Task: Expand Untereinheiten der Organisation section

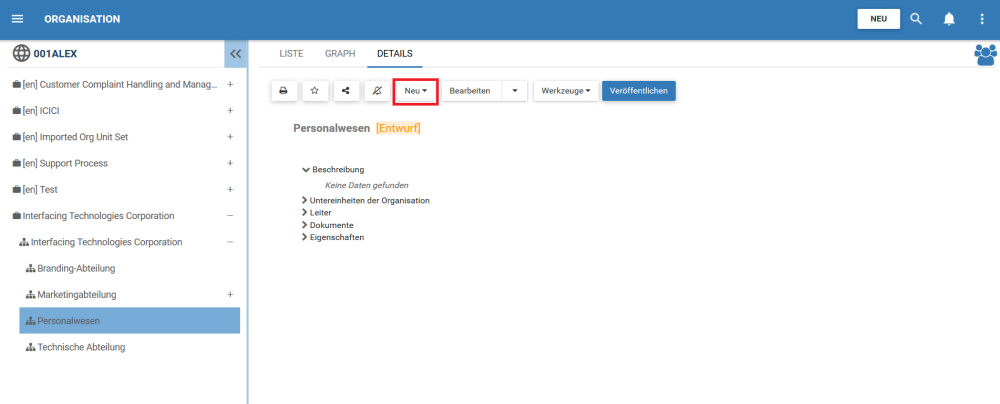Action: tap(304, 200)
